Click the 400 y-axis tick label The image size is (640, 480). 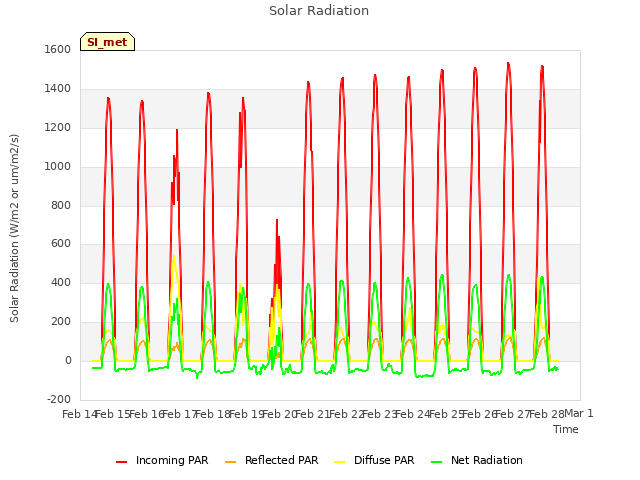click(61, 282)
